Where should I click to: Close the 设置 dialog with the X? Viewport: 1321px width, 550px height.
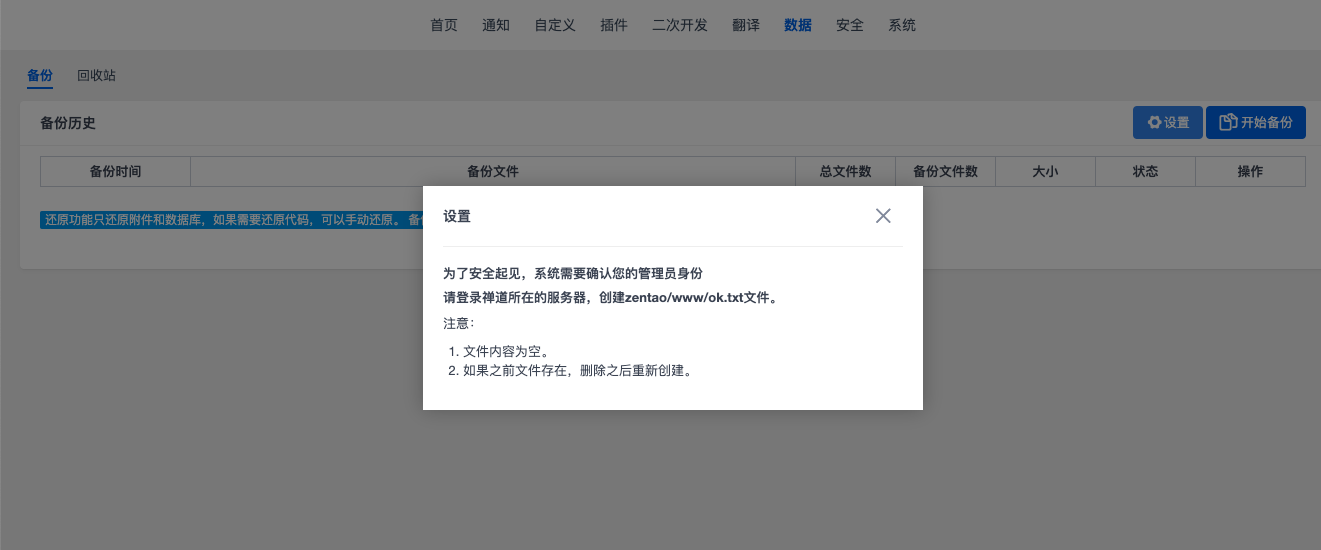pos(883,216)
